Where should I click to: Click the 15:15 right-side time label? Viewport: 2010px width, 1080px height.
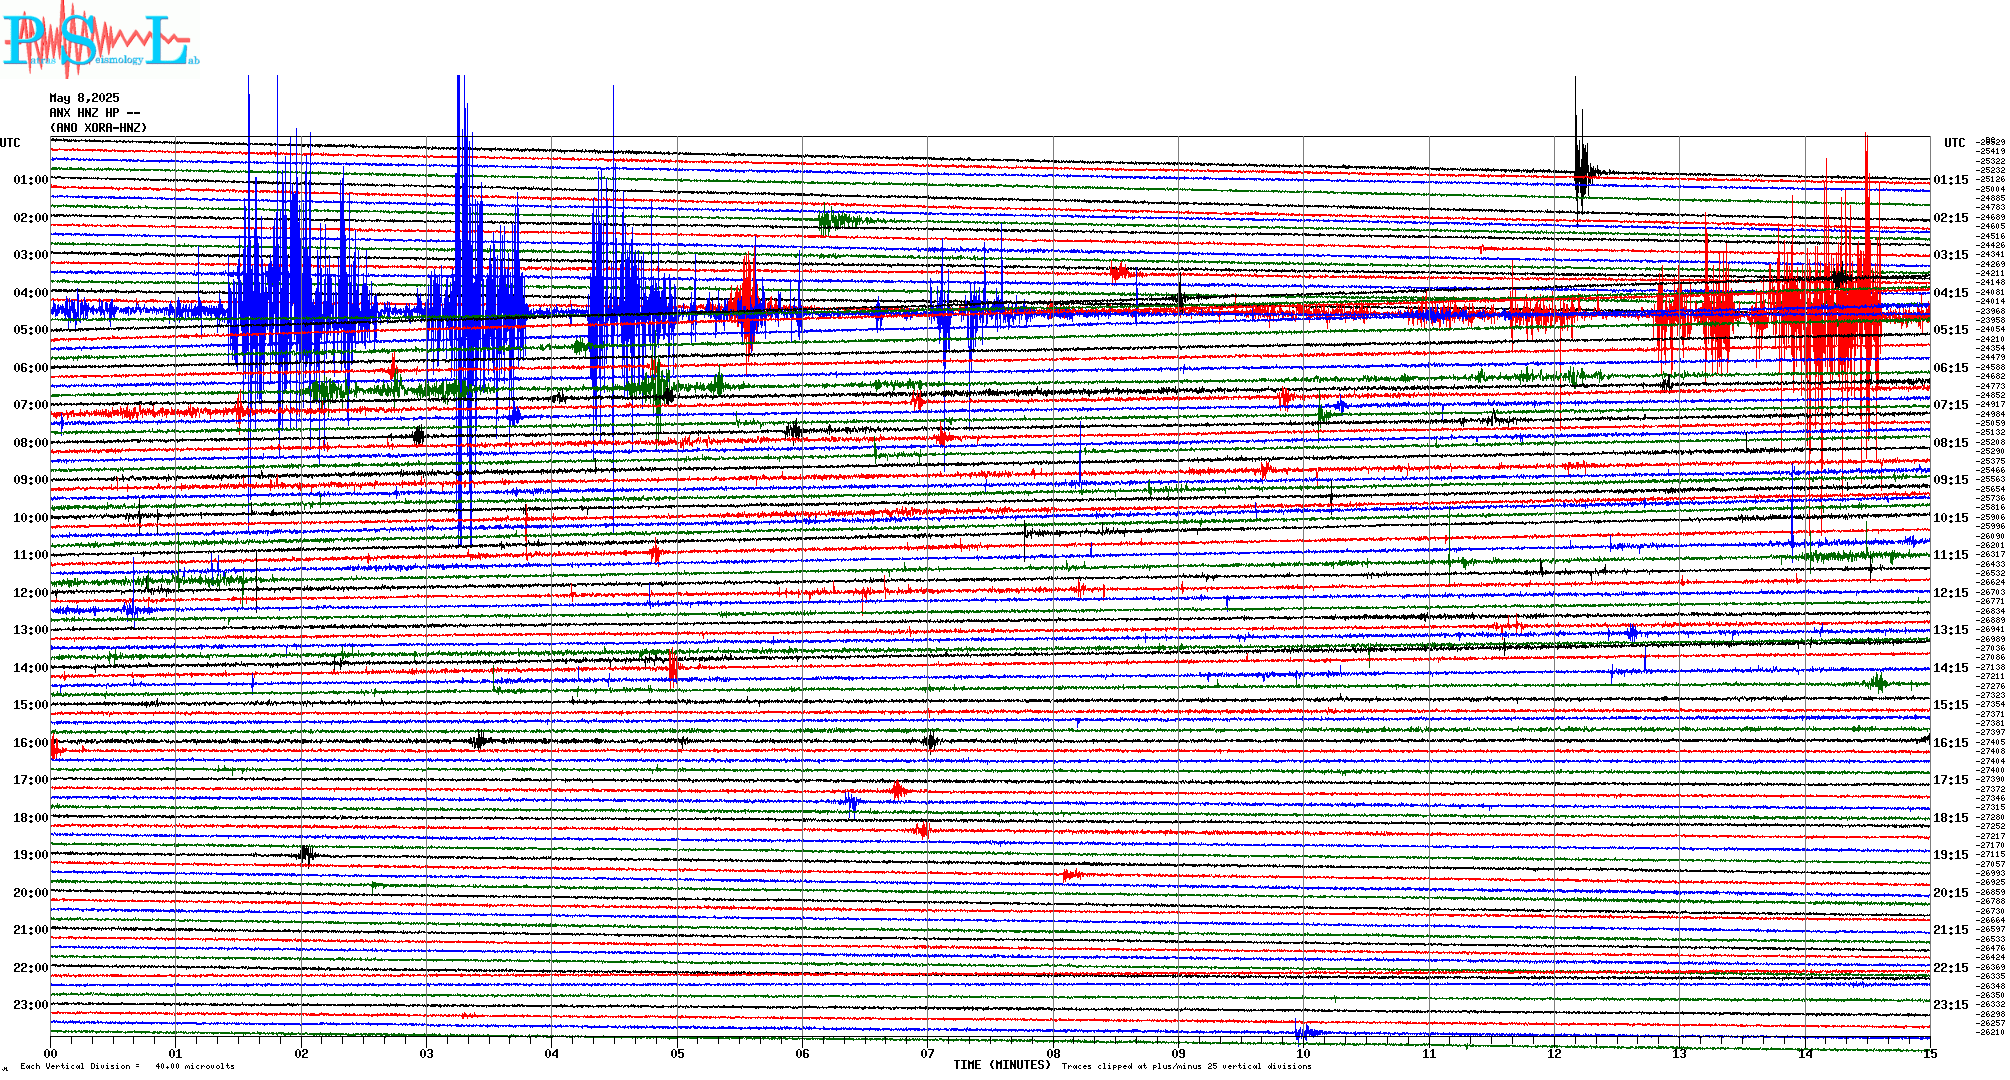pos(1950,705)
